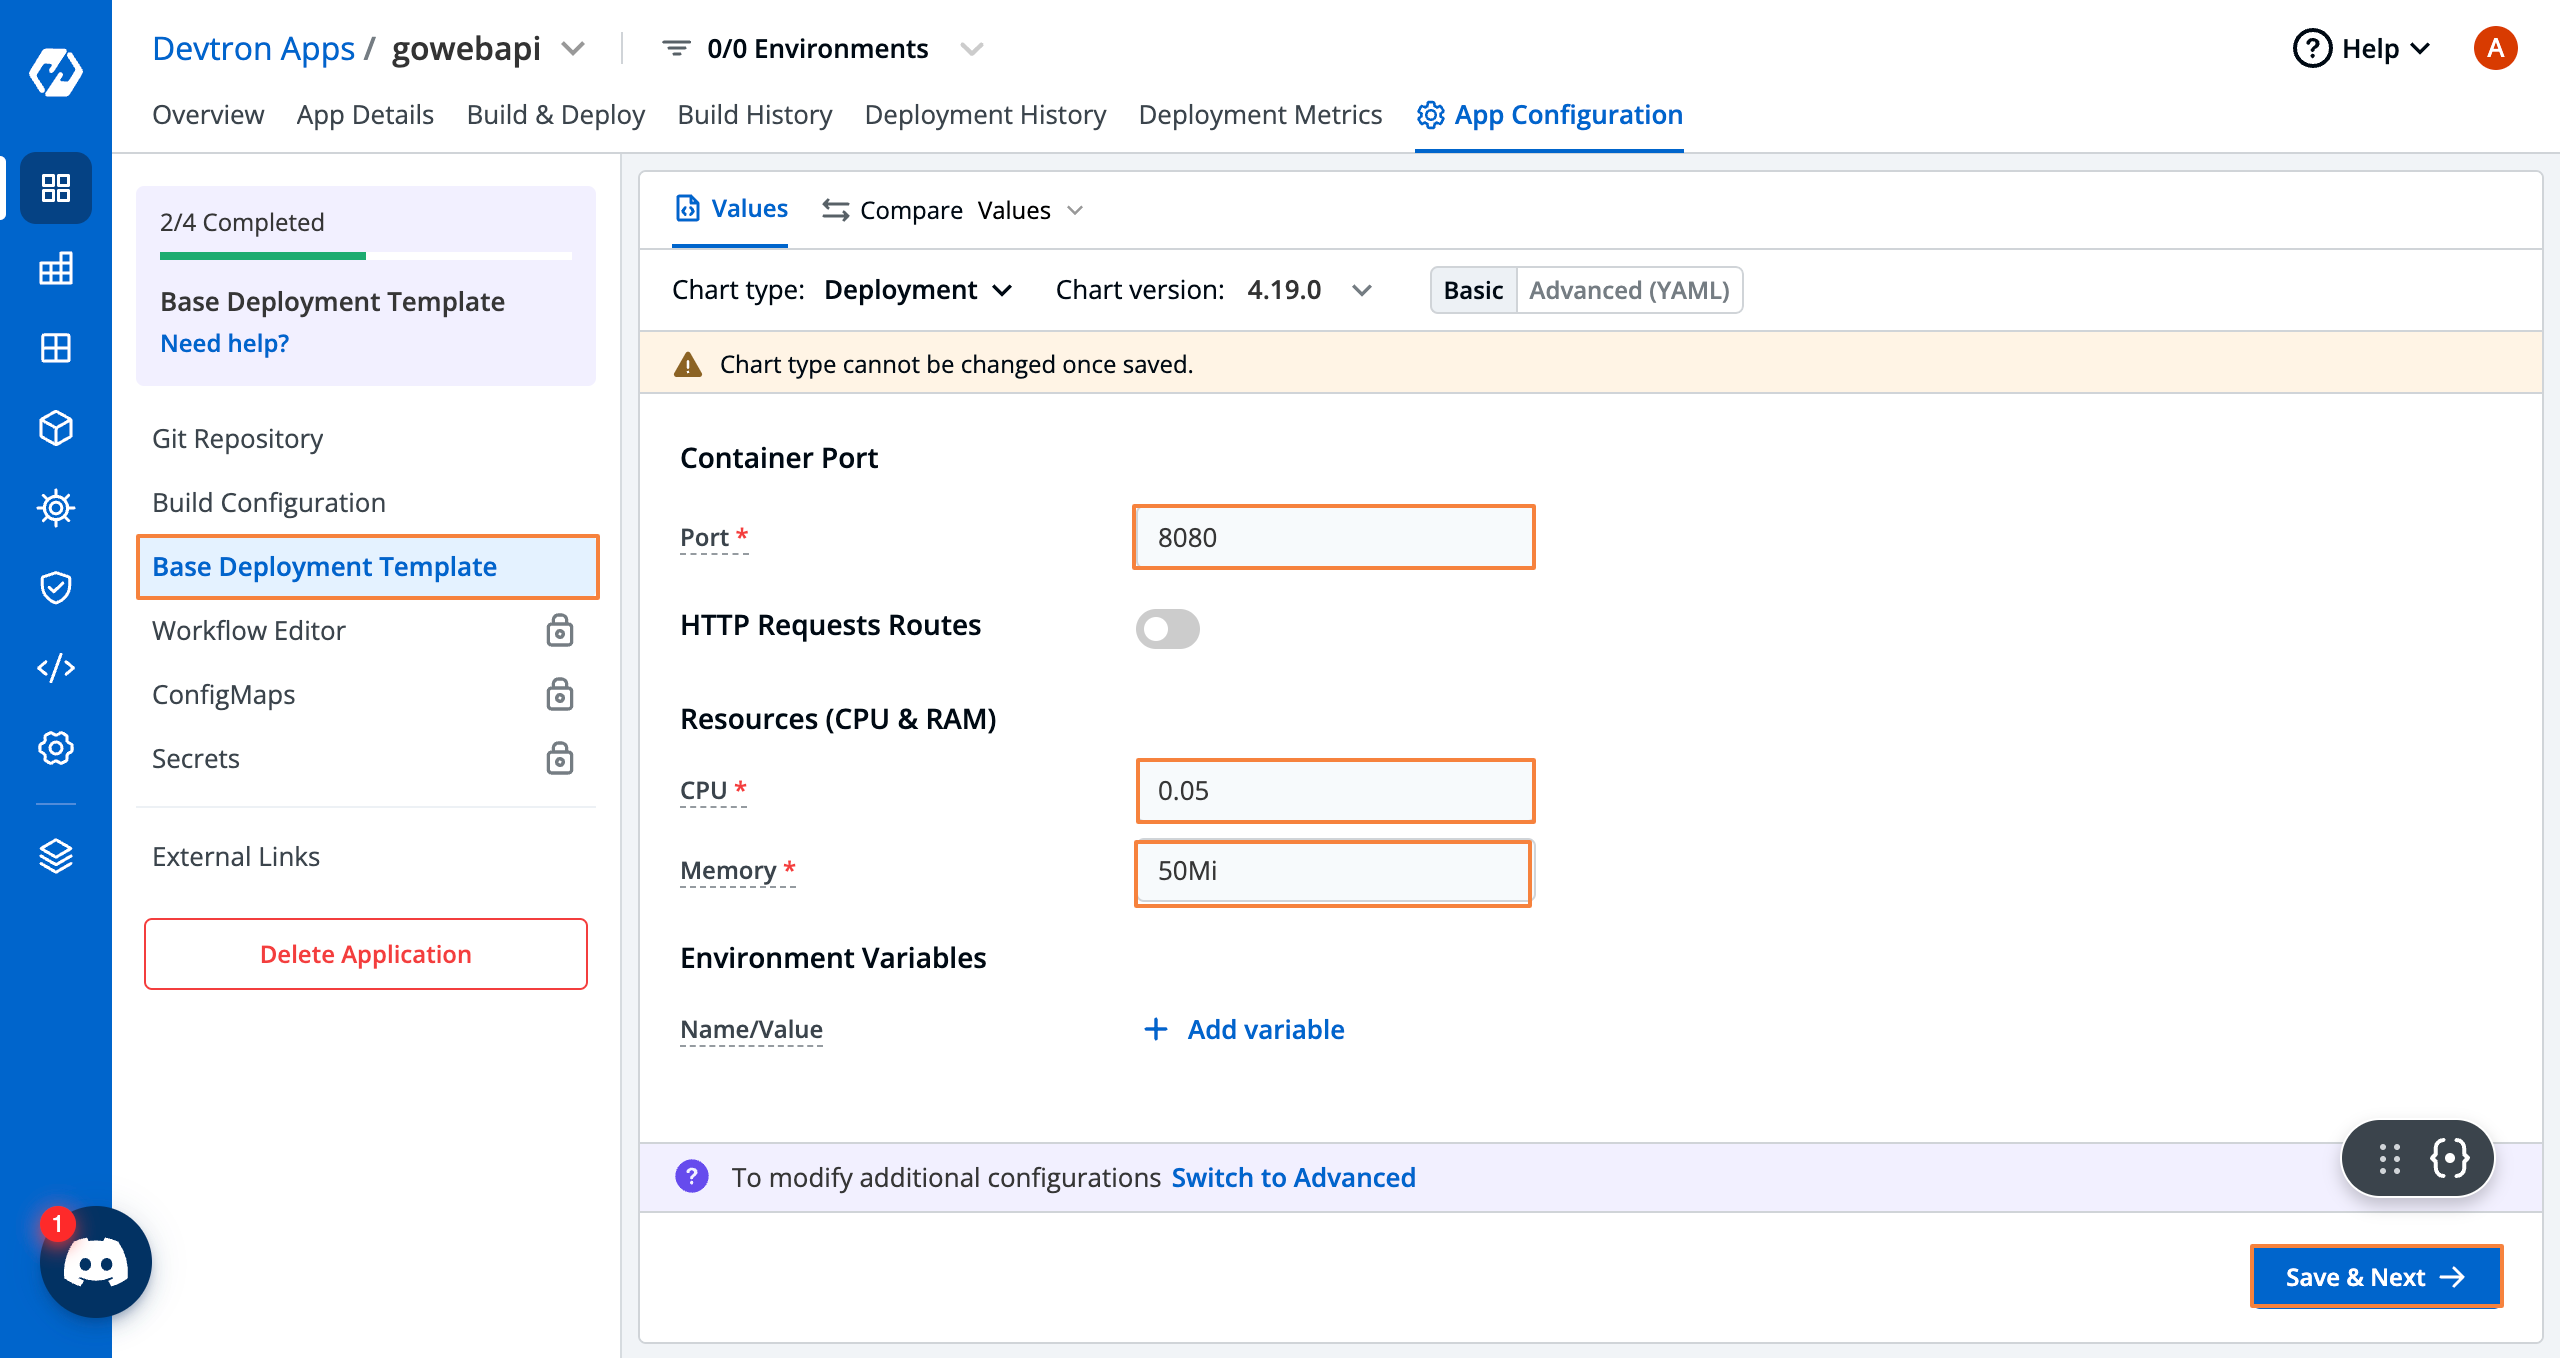Open the Applications grid sidebar icon

point(56,188)
